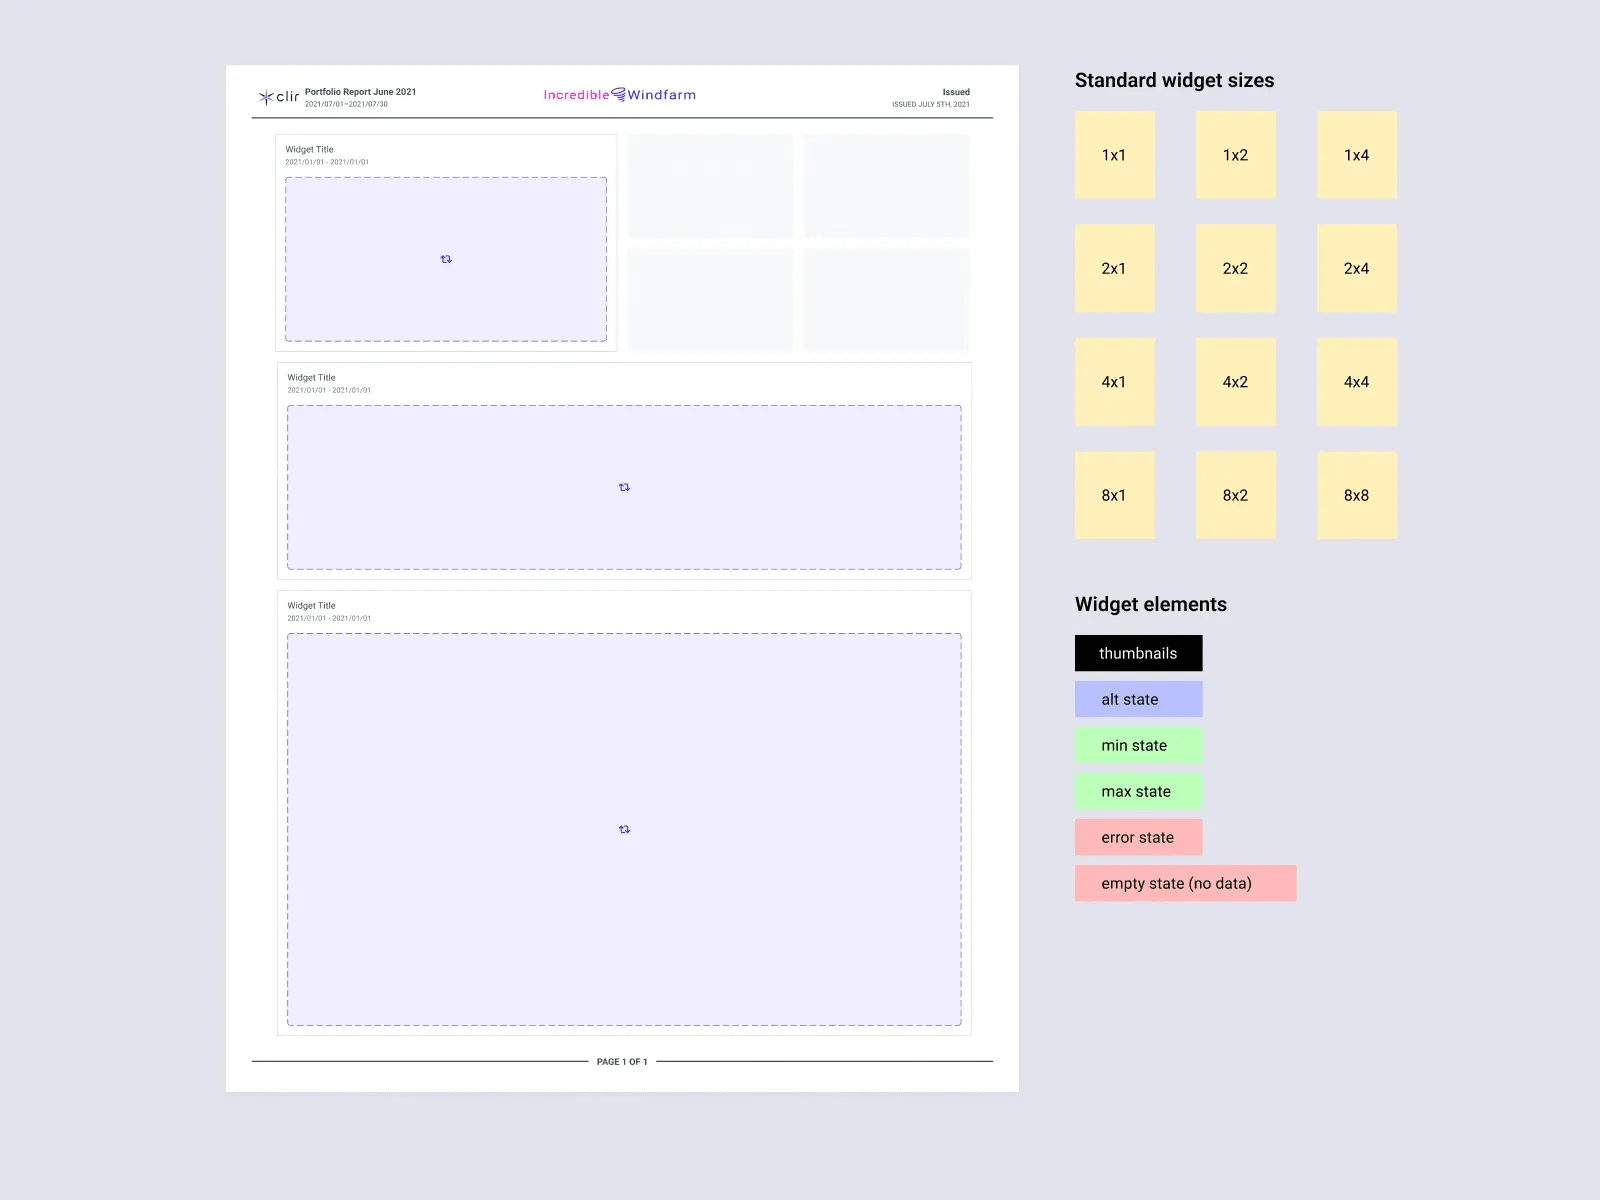Choose the 4x4 sticky note
This screenshot has width=1600, height=1200.
point(1356,382)
